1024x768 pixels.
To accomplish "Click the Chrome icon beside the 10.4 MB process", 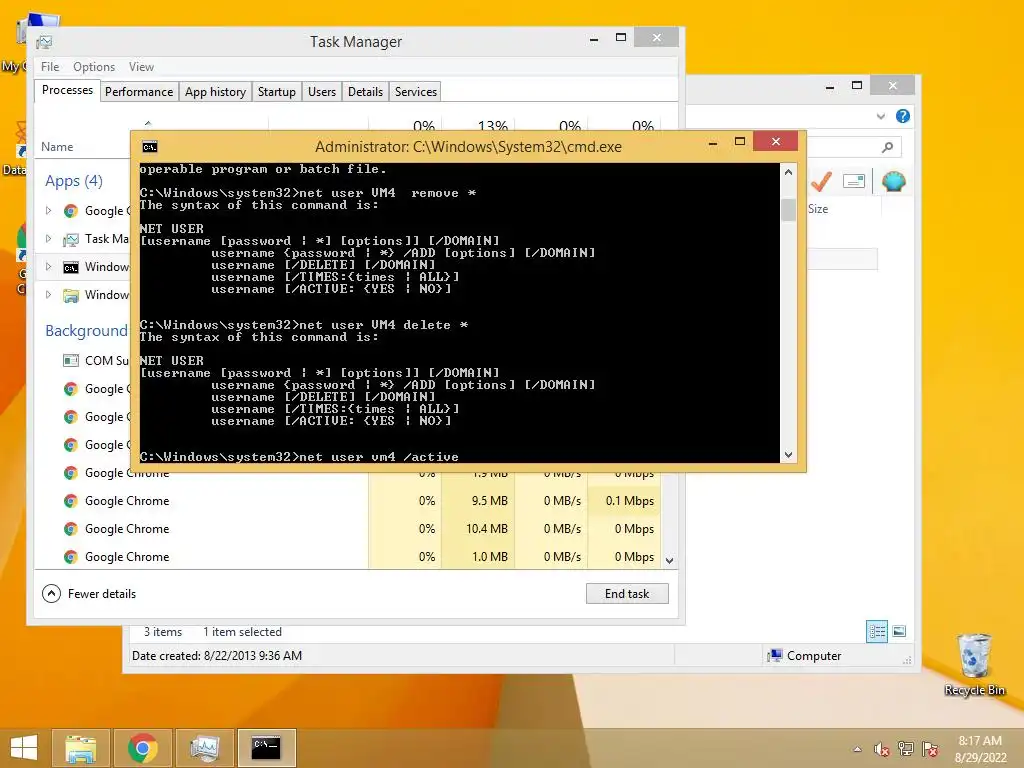I will tap(71, 529).
